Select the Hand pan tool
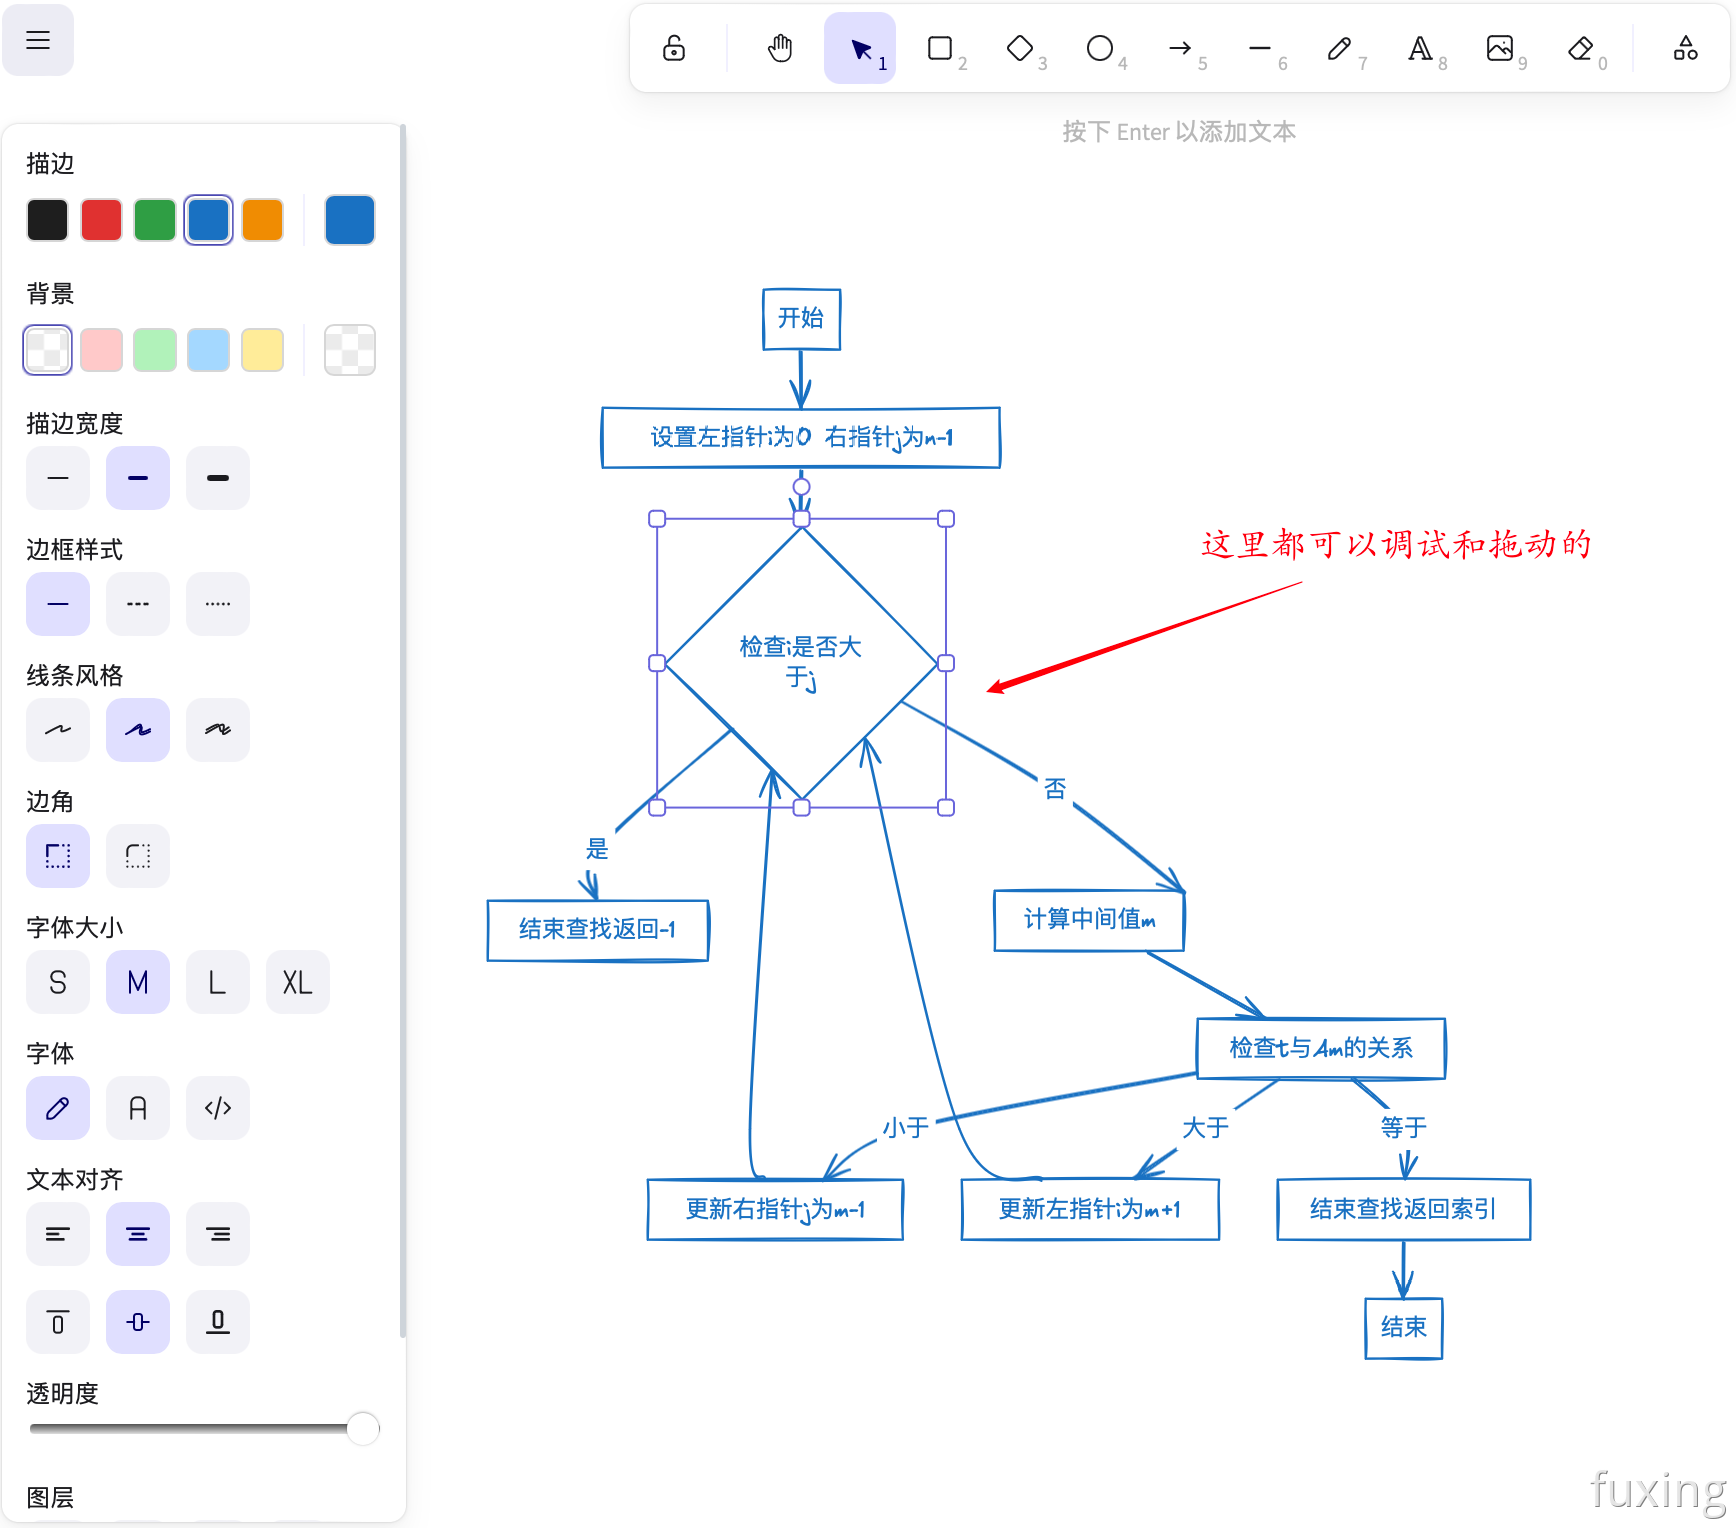The height and width of the screenshot is (1528, 1736). coord(780,48)
